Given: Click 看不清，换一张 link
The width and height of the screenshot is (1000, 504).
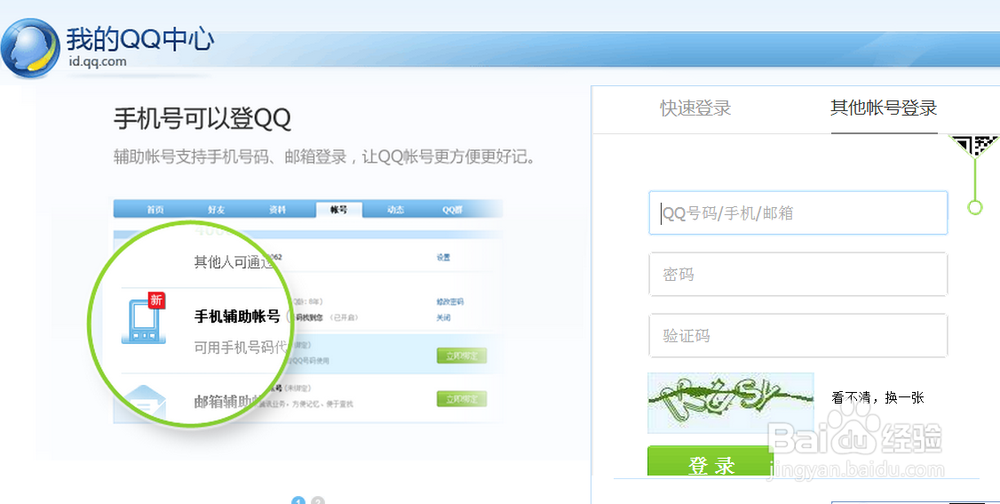Looking at the screenshot, I should pyautogui.click(x=878, y=397).
